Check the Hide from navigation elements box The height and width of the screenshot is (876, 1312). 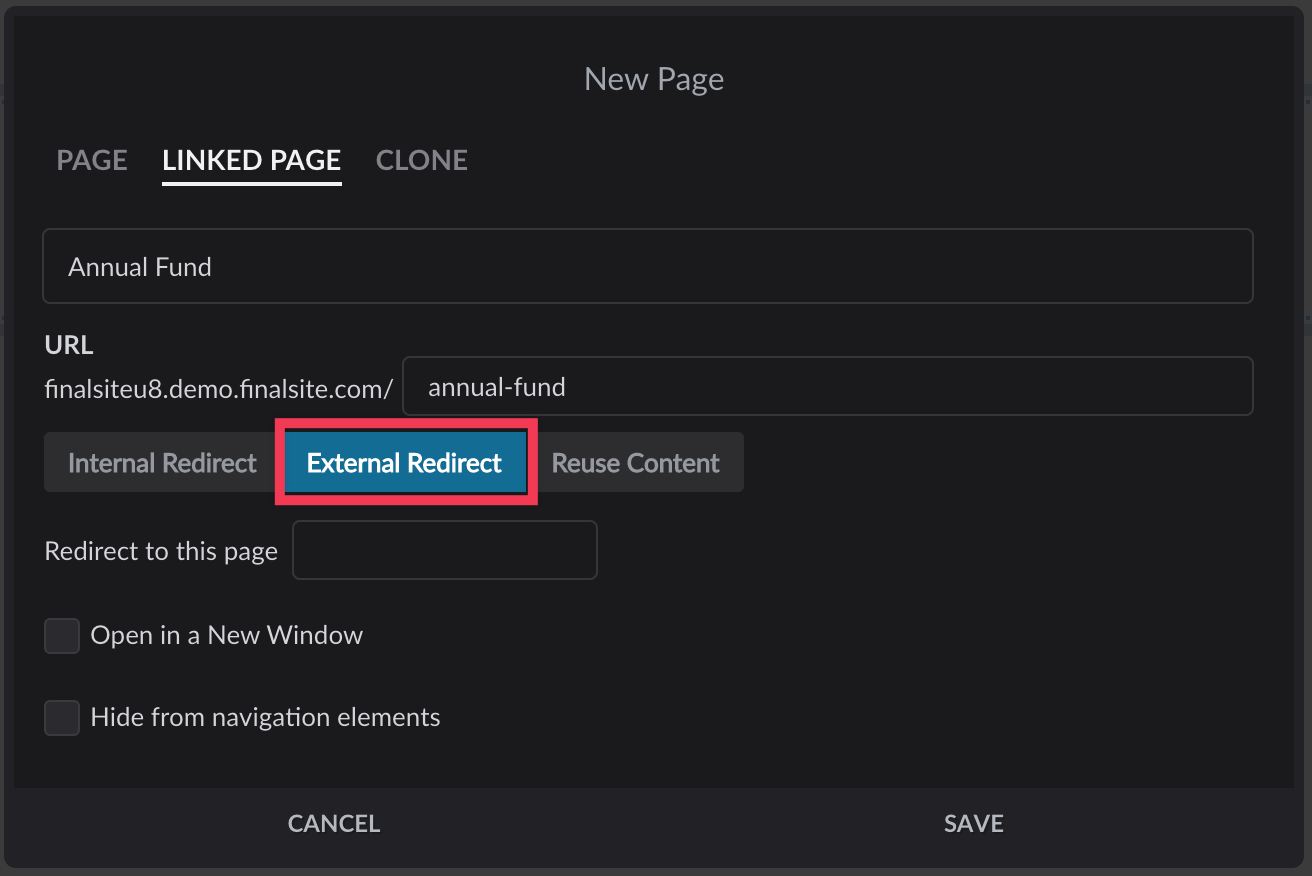pos(62,718)
